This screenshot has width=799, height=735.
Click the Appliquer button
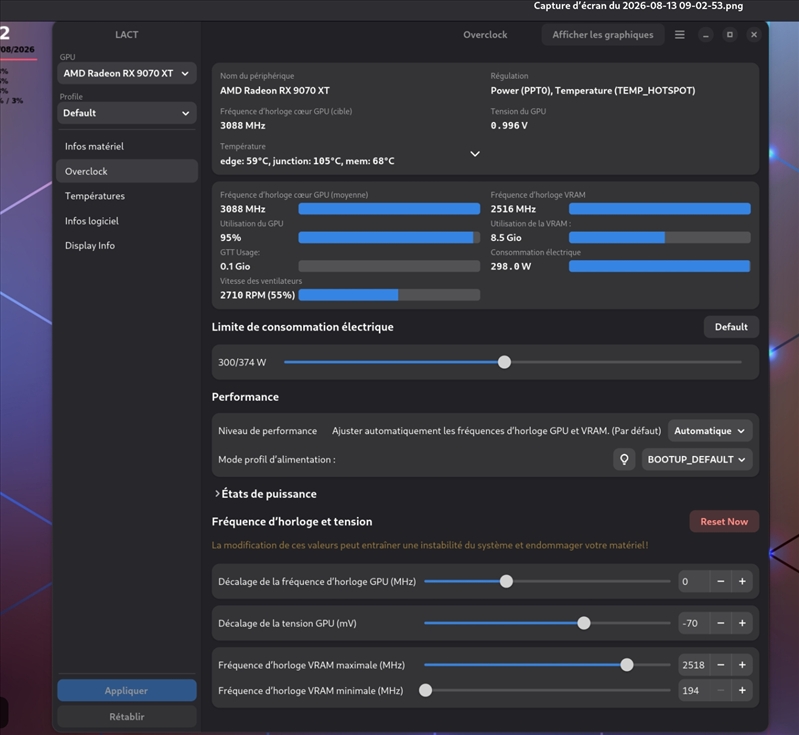(126, 691)
